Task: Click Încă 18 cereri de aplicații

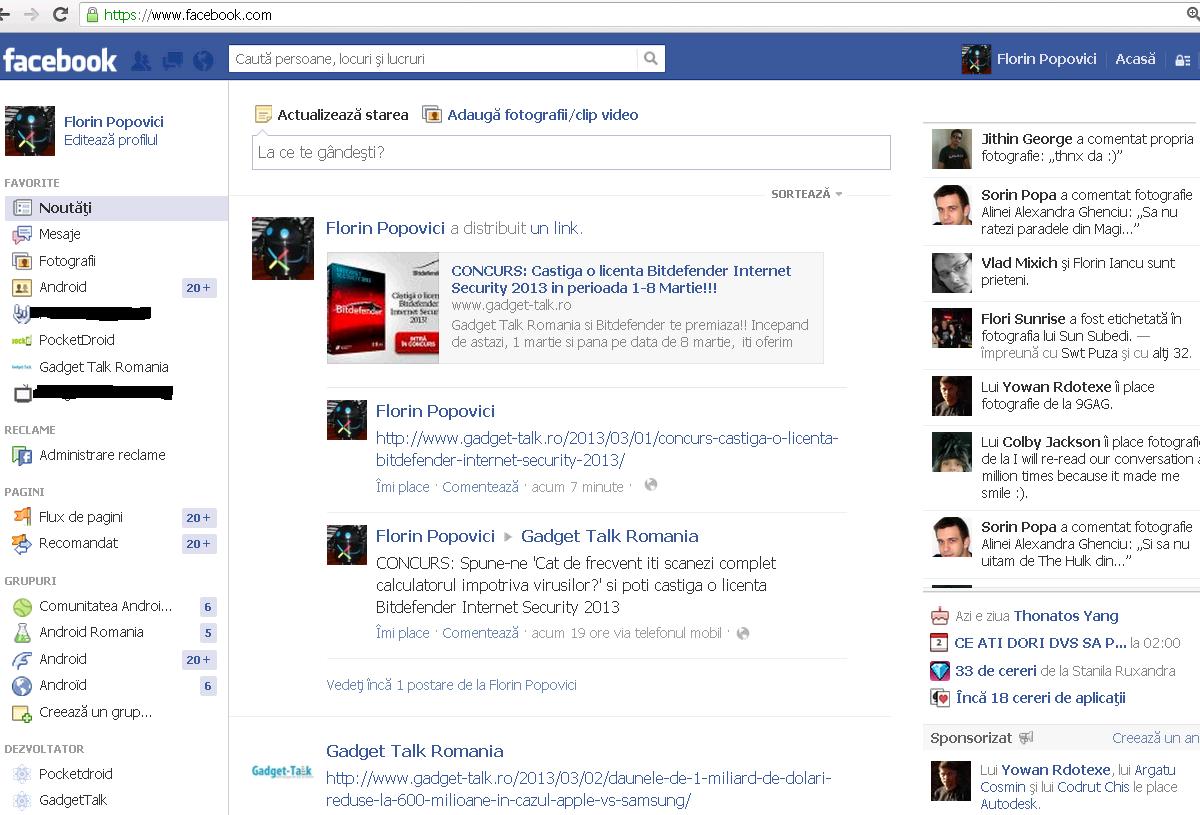Action: (1041, 698)
